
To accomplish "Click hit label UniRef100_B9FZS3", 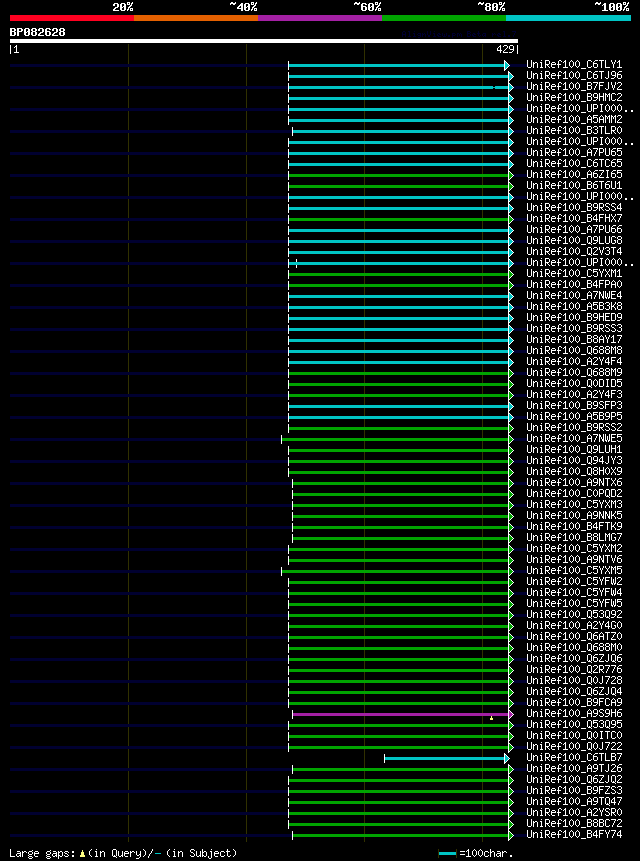I will 574,790.
